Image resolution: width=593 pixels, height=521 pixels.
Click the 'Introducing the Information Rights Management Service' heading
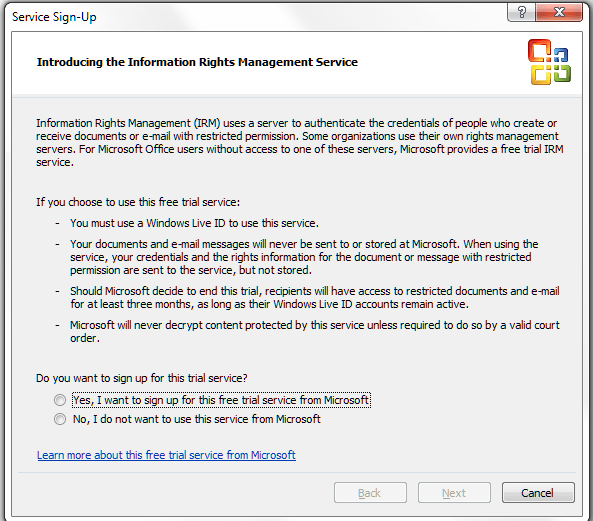[197, 62]
